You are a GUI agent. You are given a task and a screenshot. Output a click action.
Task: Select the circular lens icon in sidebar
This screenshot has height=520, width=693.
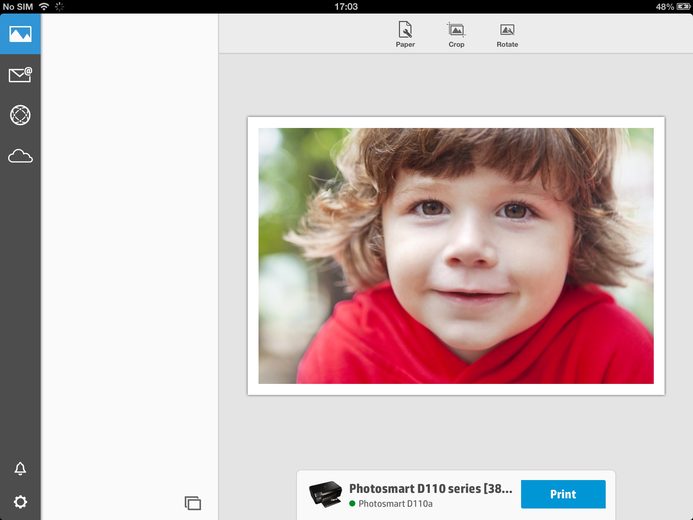point(20,115)
